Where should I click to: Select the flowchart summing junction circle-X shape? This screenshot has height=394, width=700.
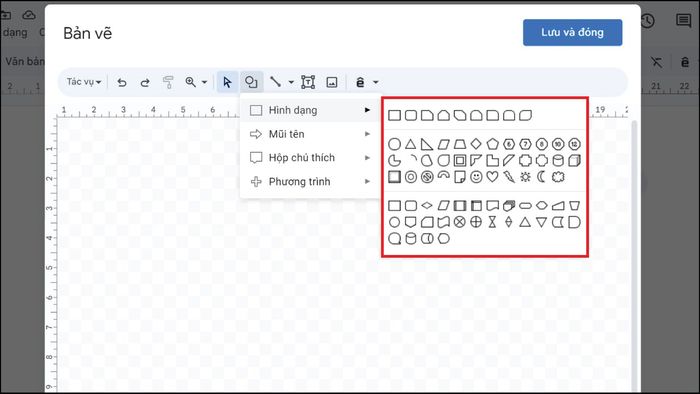coord(460,222)
